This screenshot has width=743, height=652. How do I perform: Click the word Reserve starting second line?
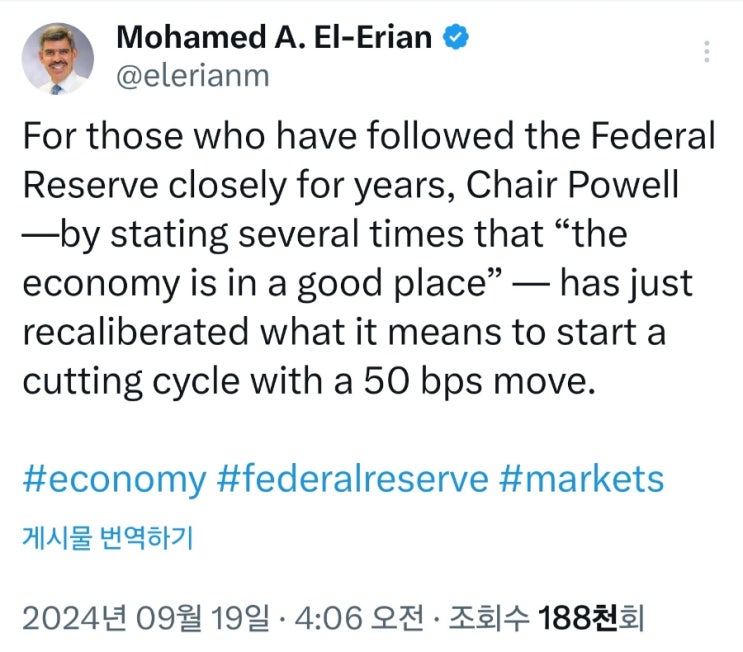coord(91,184)
